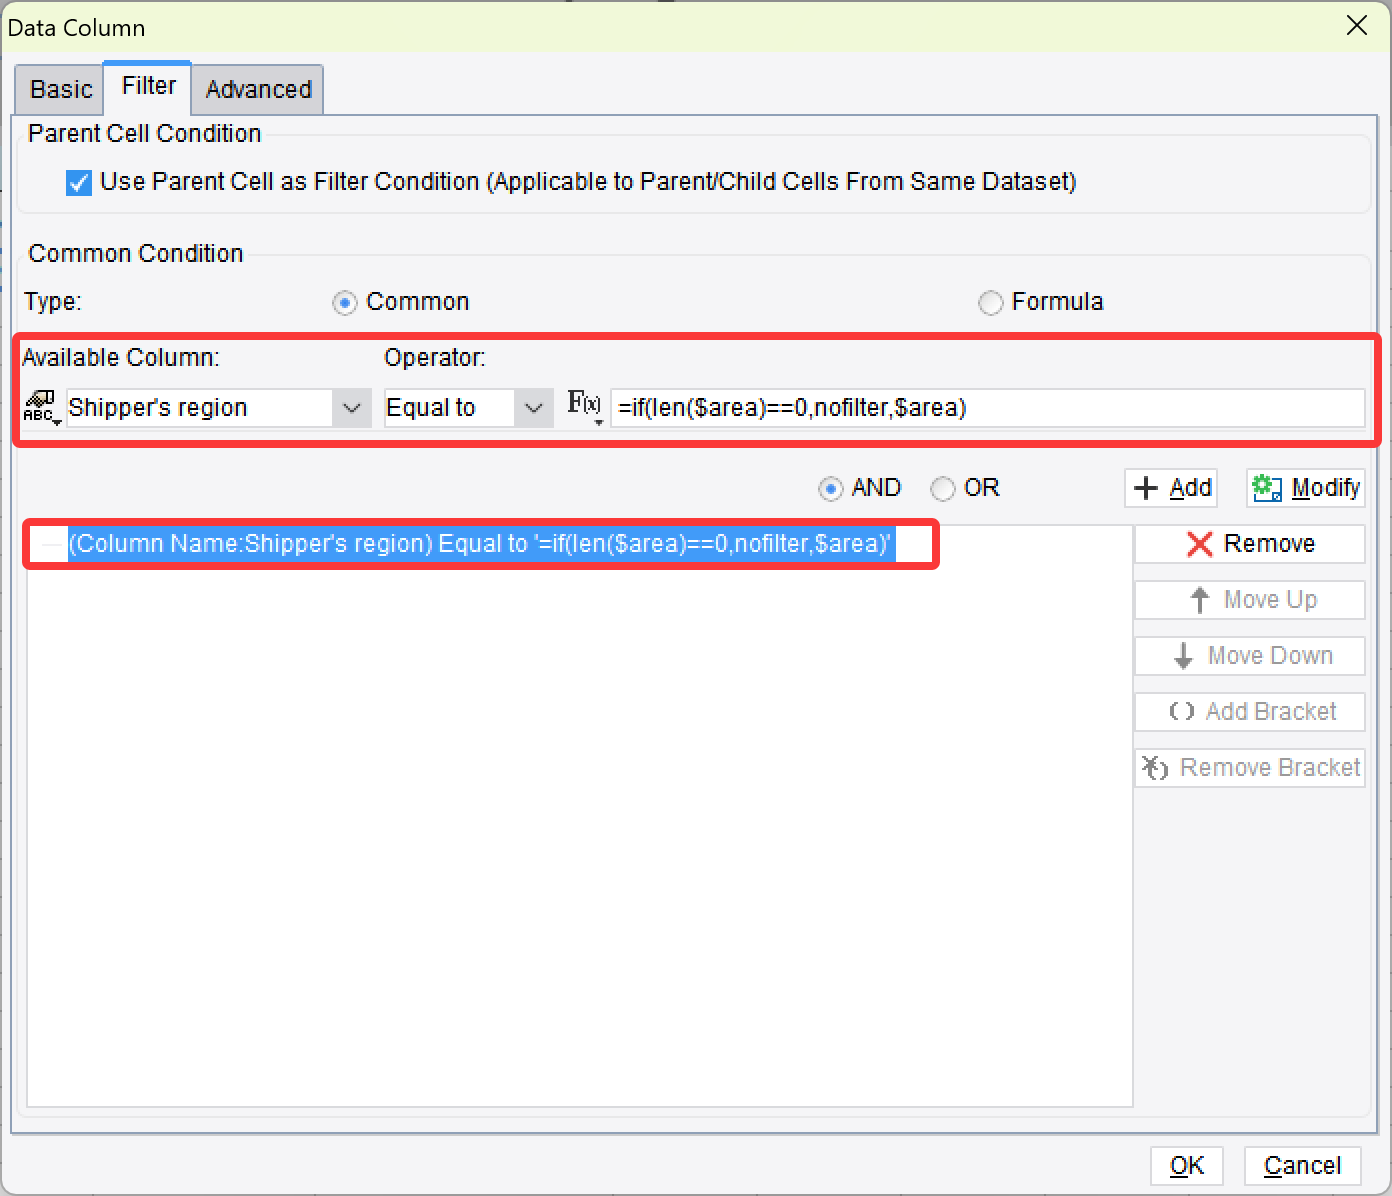Click the red X Remove icon
The image size is (1392, 1196).
point(1200,543)
